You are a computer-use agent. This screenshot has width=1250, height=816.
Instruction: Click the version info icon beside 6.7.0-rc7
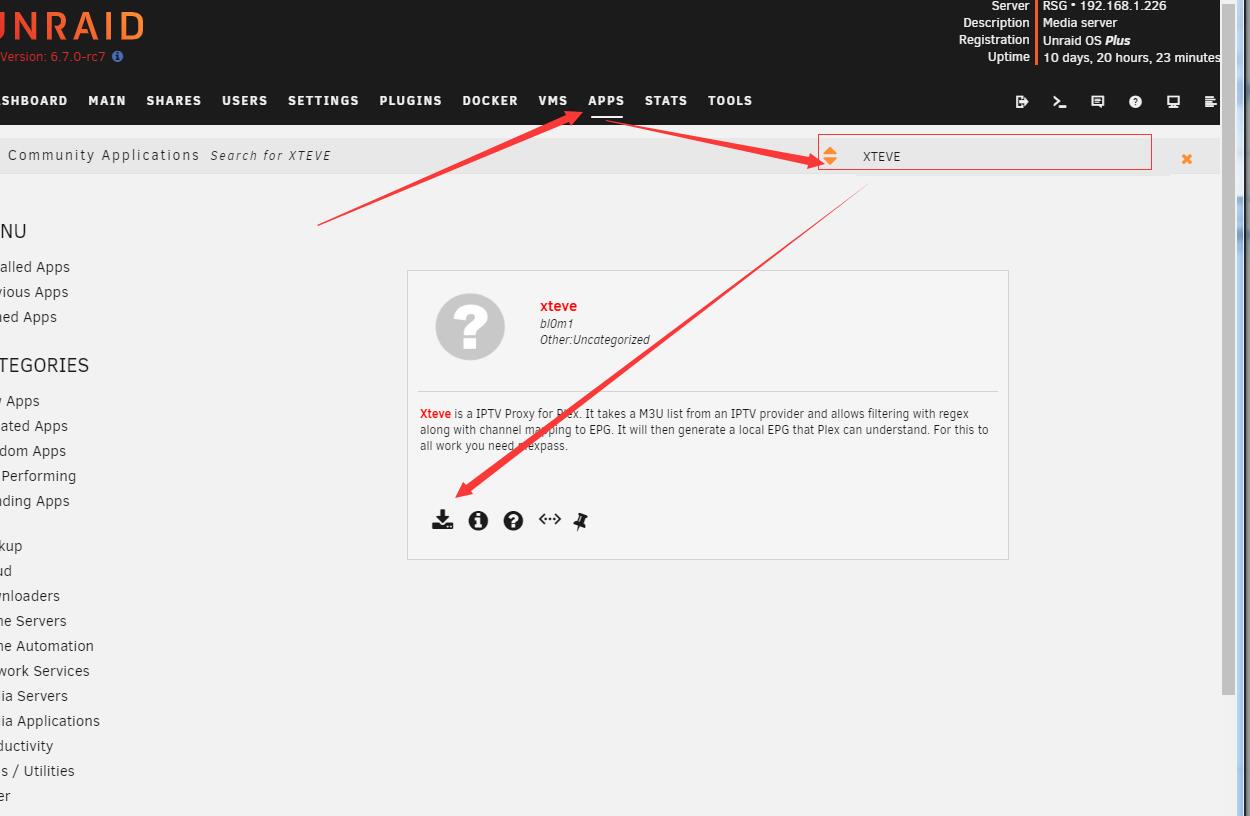click(x=117, y=57)
